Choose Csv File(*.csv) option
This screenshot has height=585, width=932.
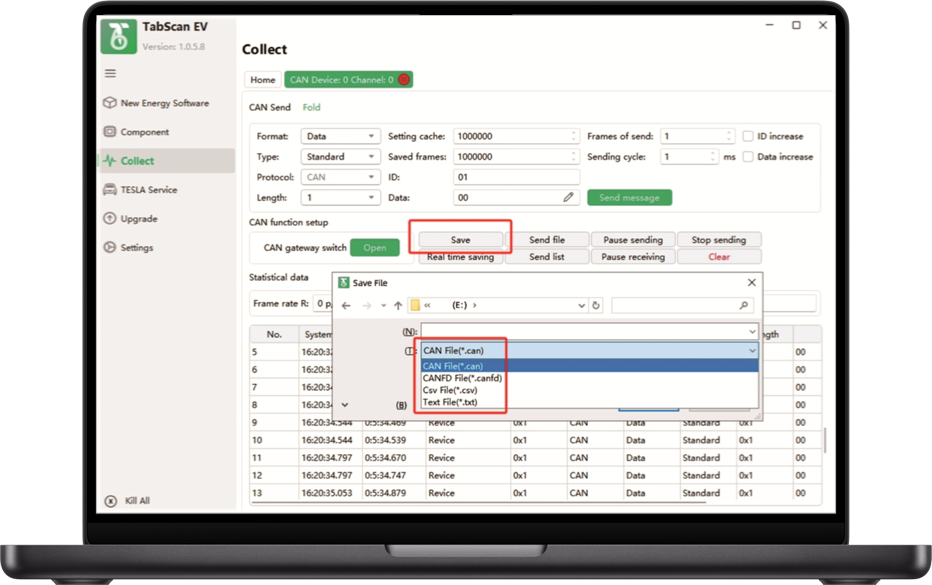pos(590,390)
